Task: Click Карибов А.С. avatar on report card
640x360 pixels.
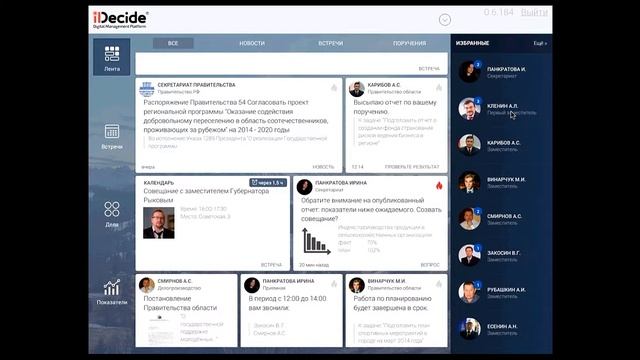Action: click(x=357, y=89)
